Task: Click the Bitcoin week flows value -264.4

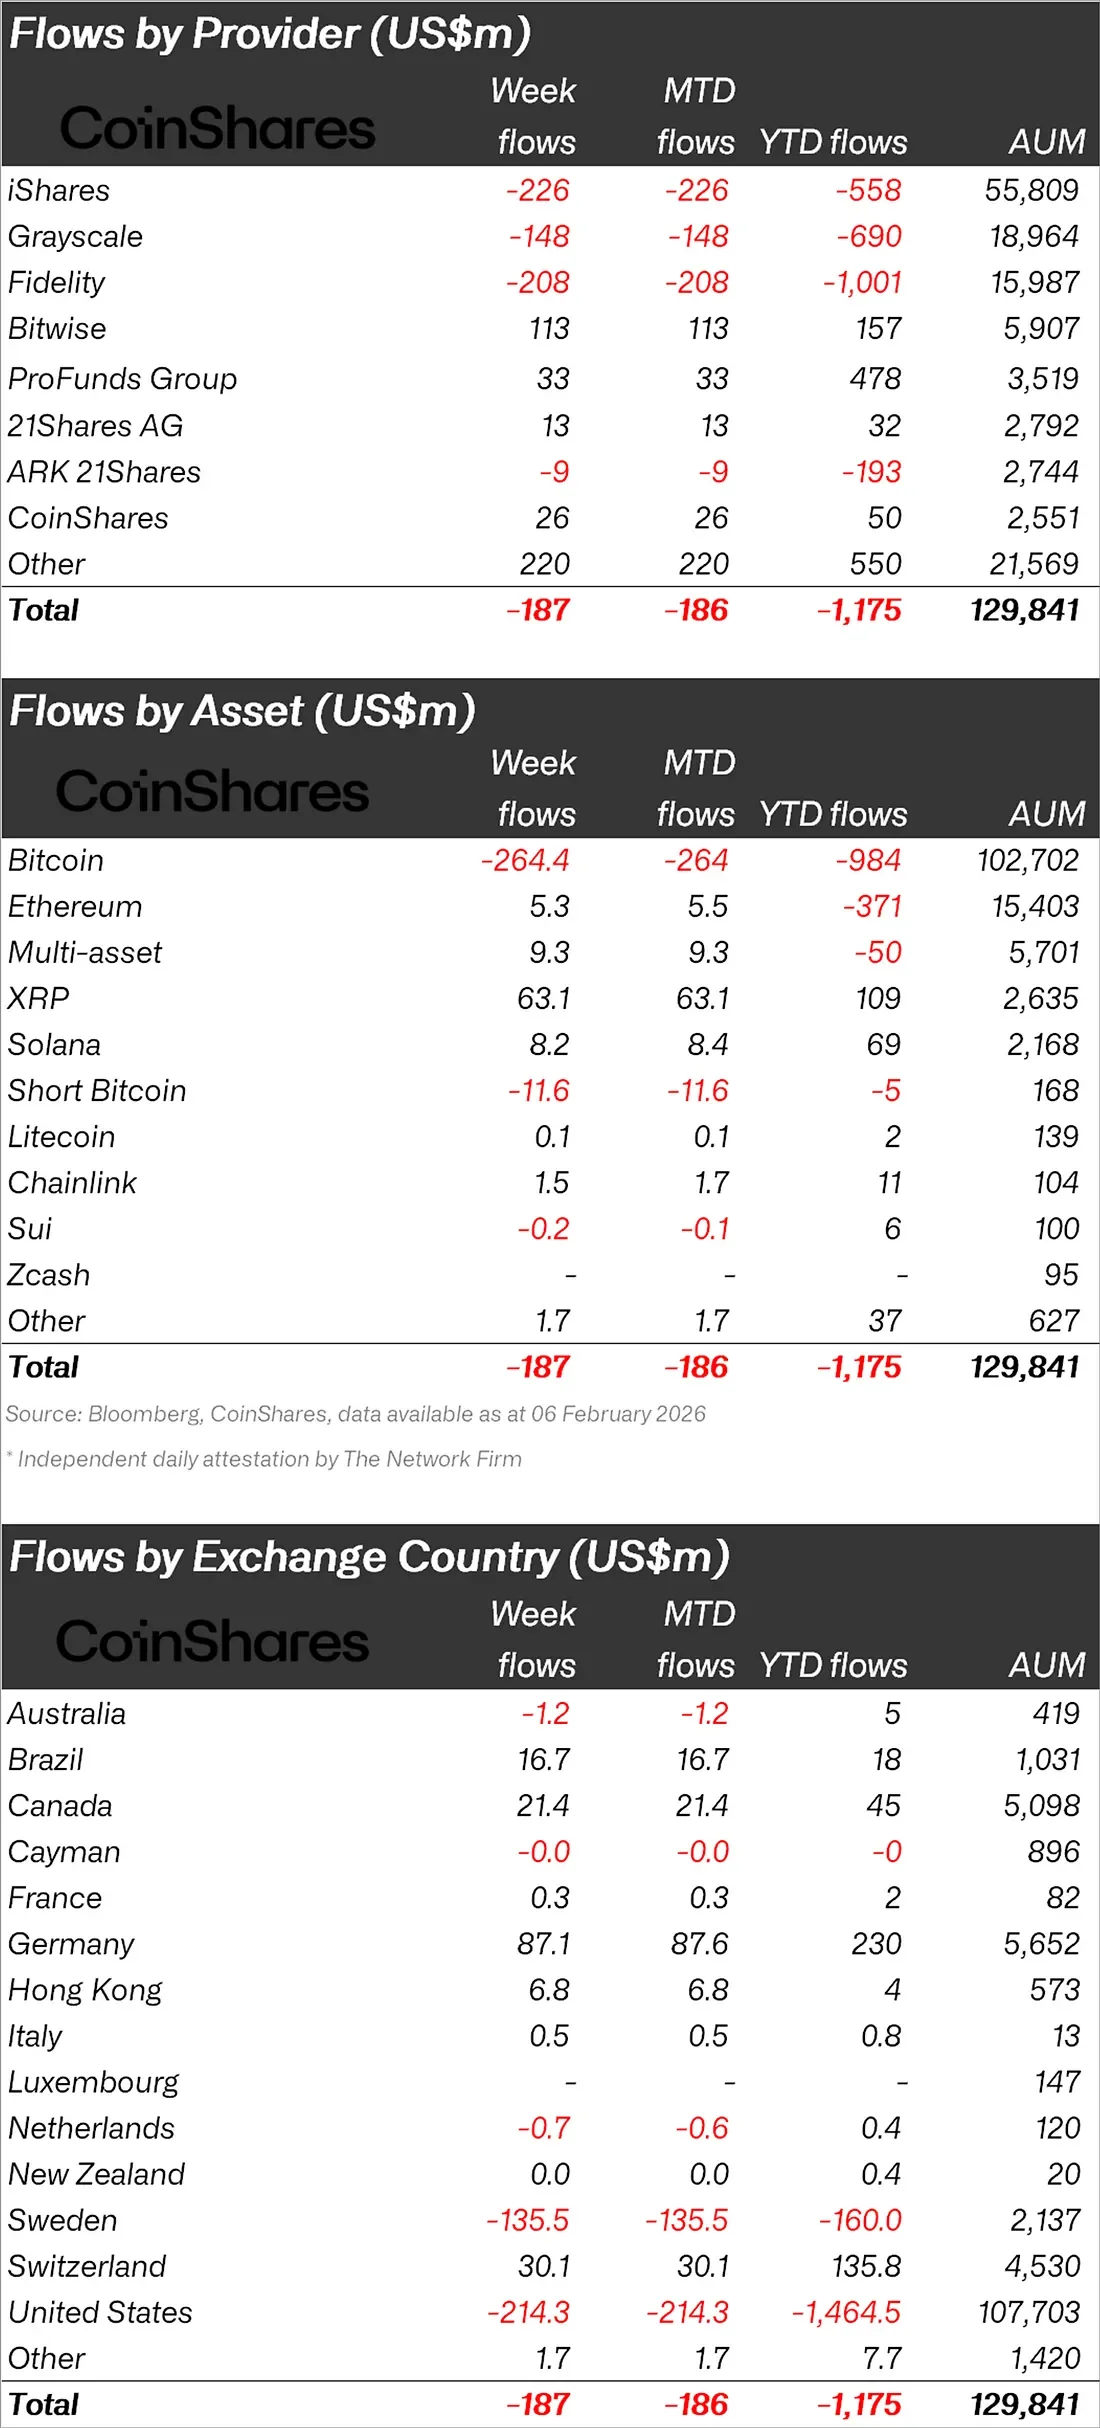Action: (525, 860)
